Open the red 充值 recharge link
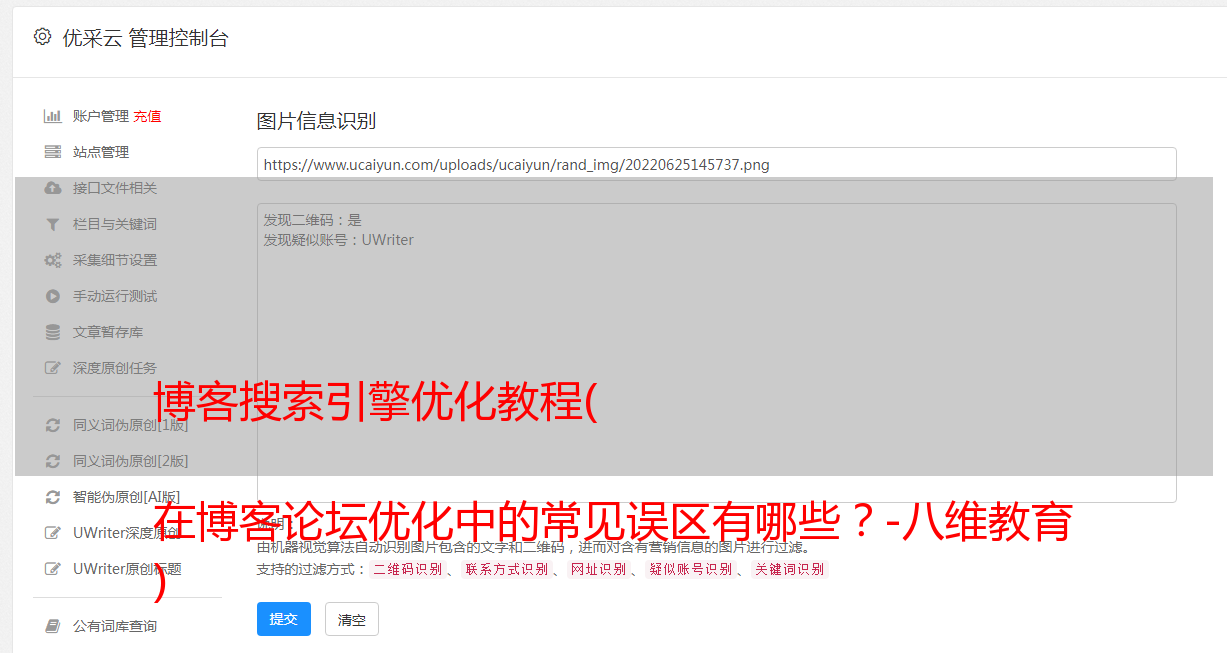The height and width of the screenshot is (653, 1227). tap(147, 116)
